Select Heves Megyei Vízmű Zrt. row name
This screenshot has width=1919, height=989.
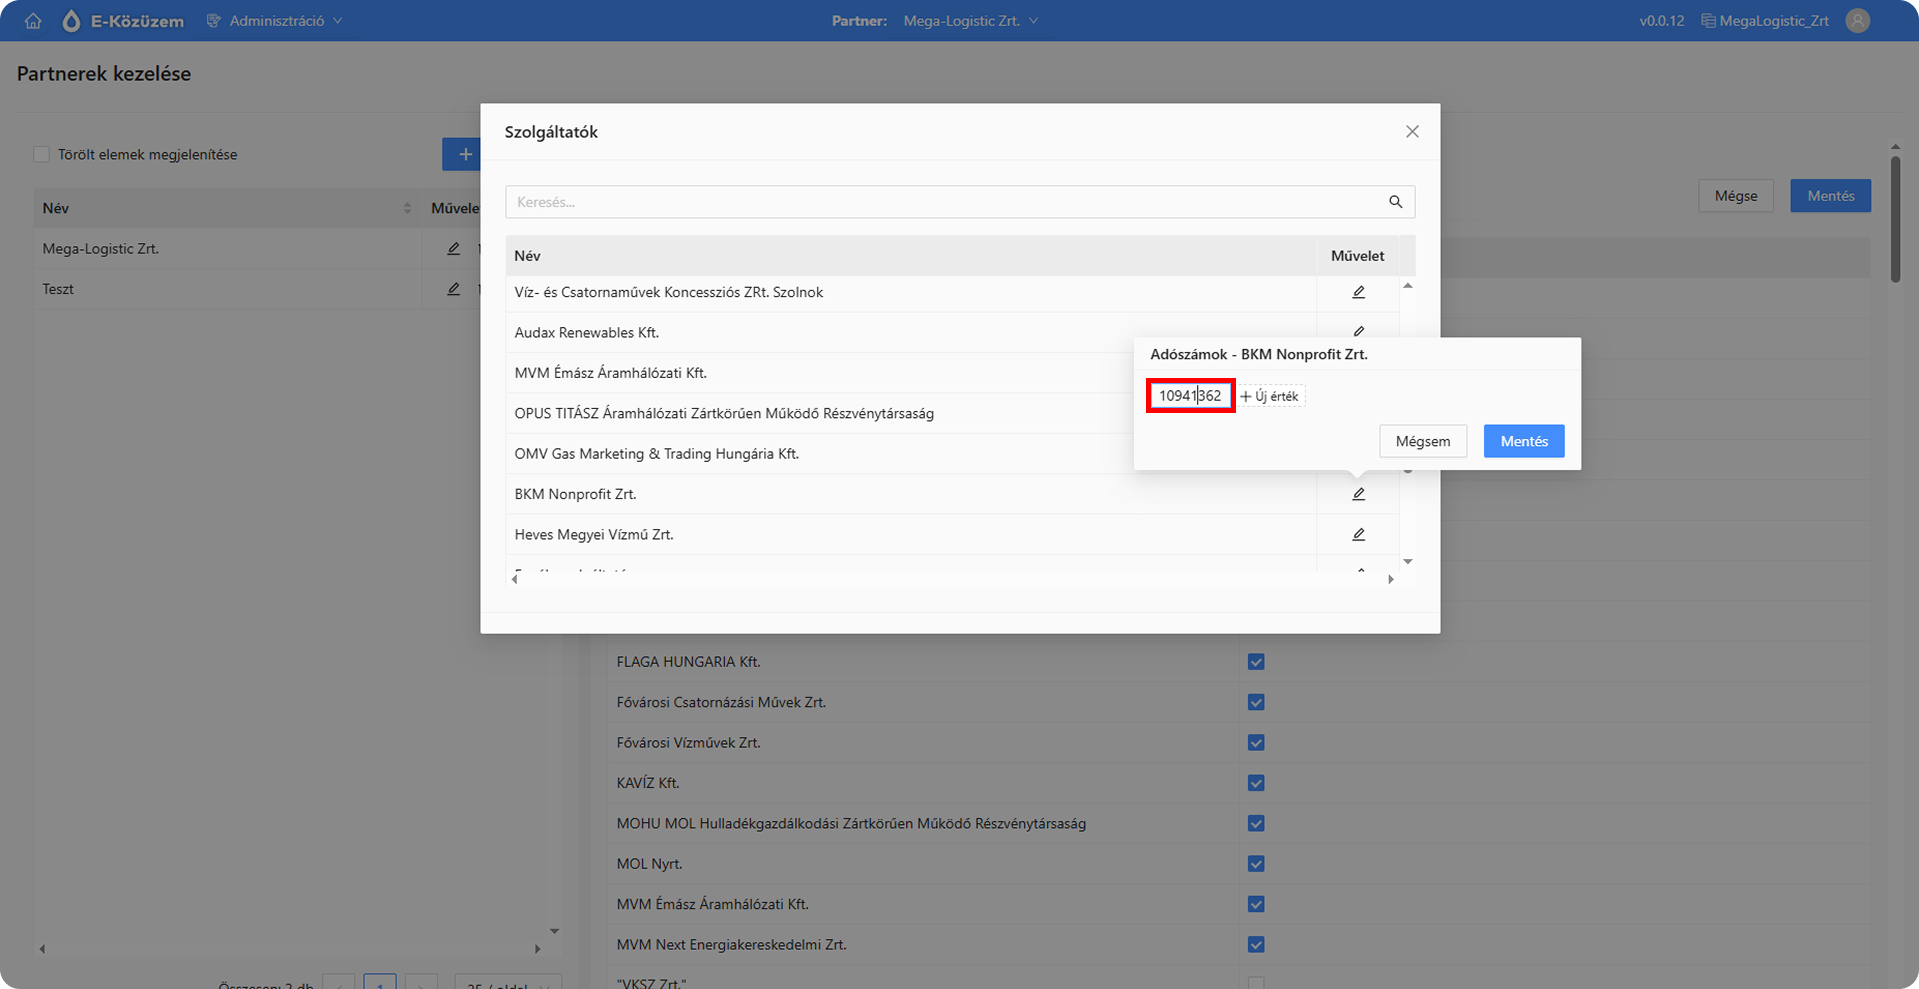click(x=594, y=535)
